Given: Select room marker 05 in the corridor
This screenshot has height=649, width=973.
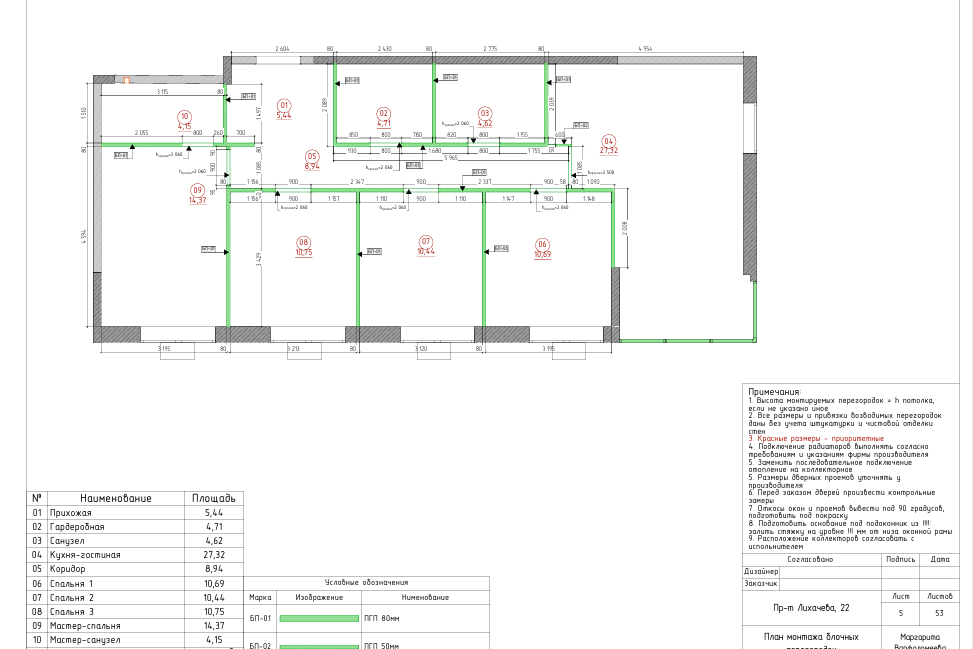Looking at the screenshot, I should [x=312, y=156].
